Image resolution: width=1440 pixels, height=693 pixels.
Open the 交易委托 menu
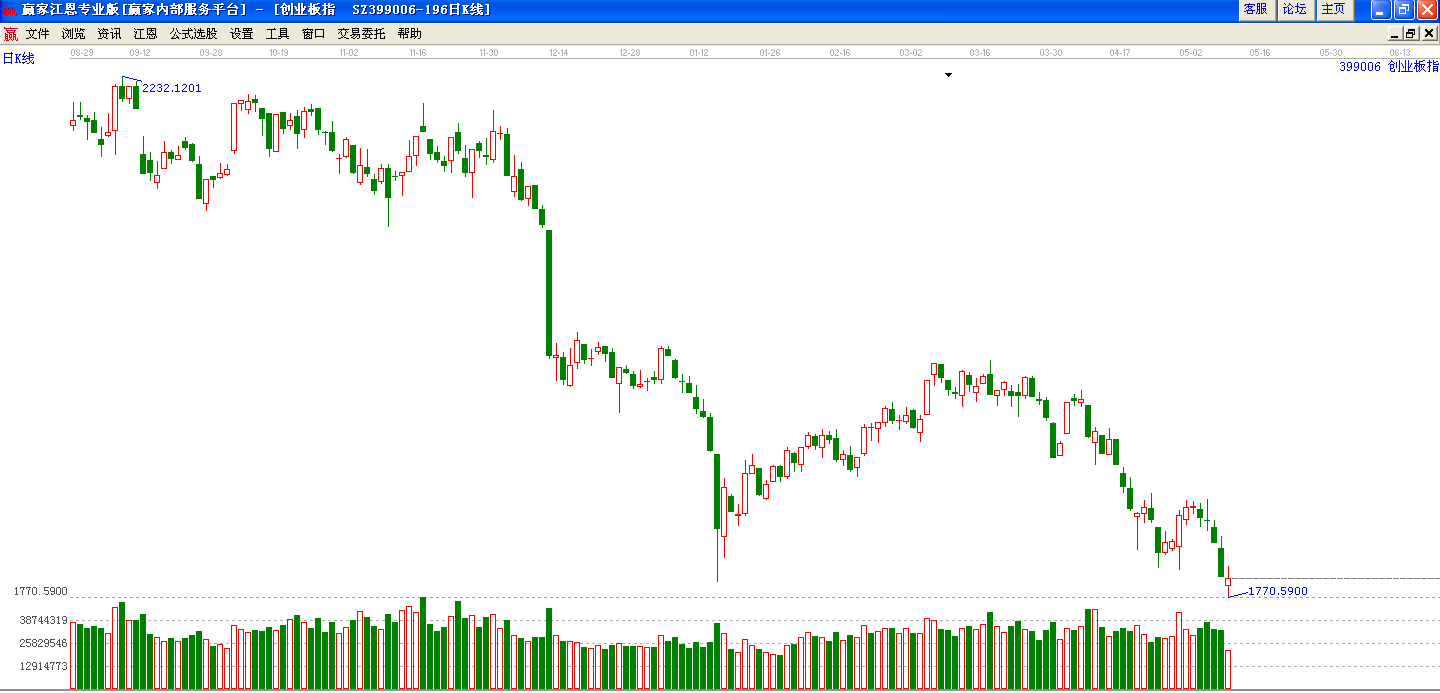click(x=361, y=34)
